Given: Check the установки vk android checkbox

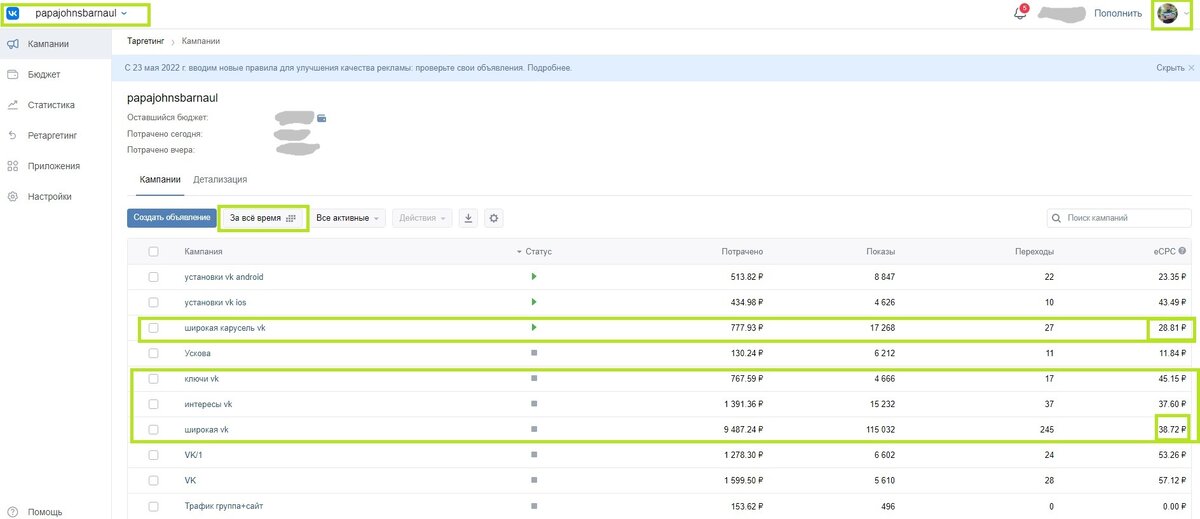Looking at the screenshot, I should coord(153,276).
